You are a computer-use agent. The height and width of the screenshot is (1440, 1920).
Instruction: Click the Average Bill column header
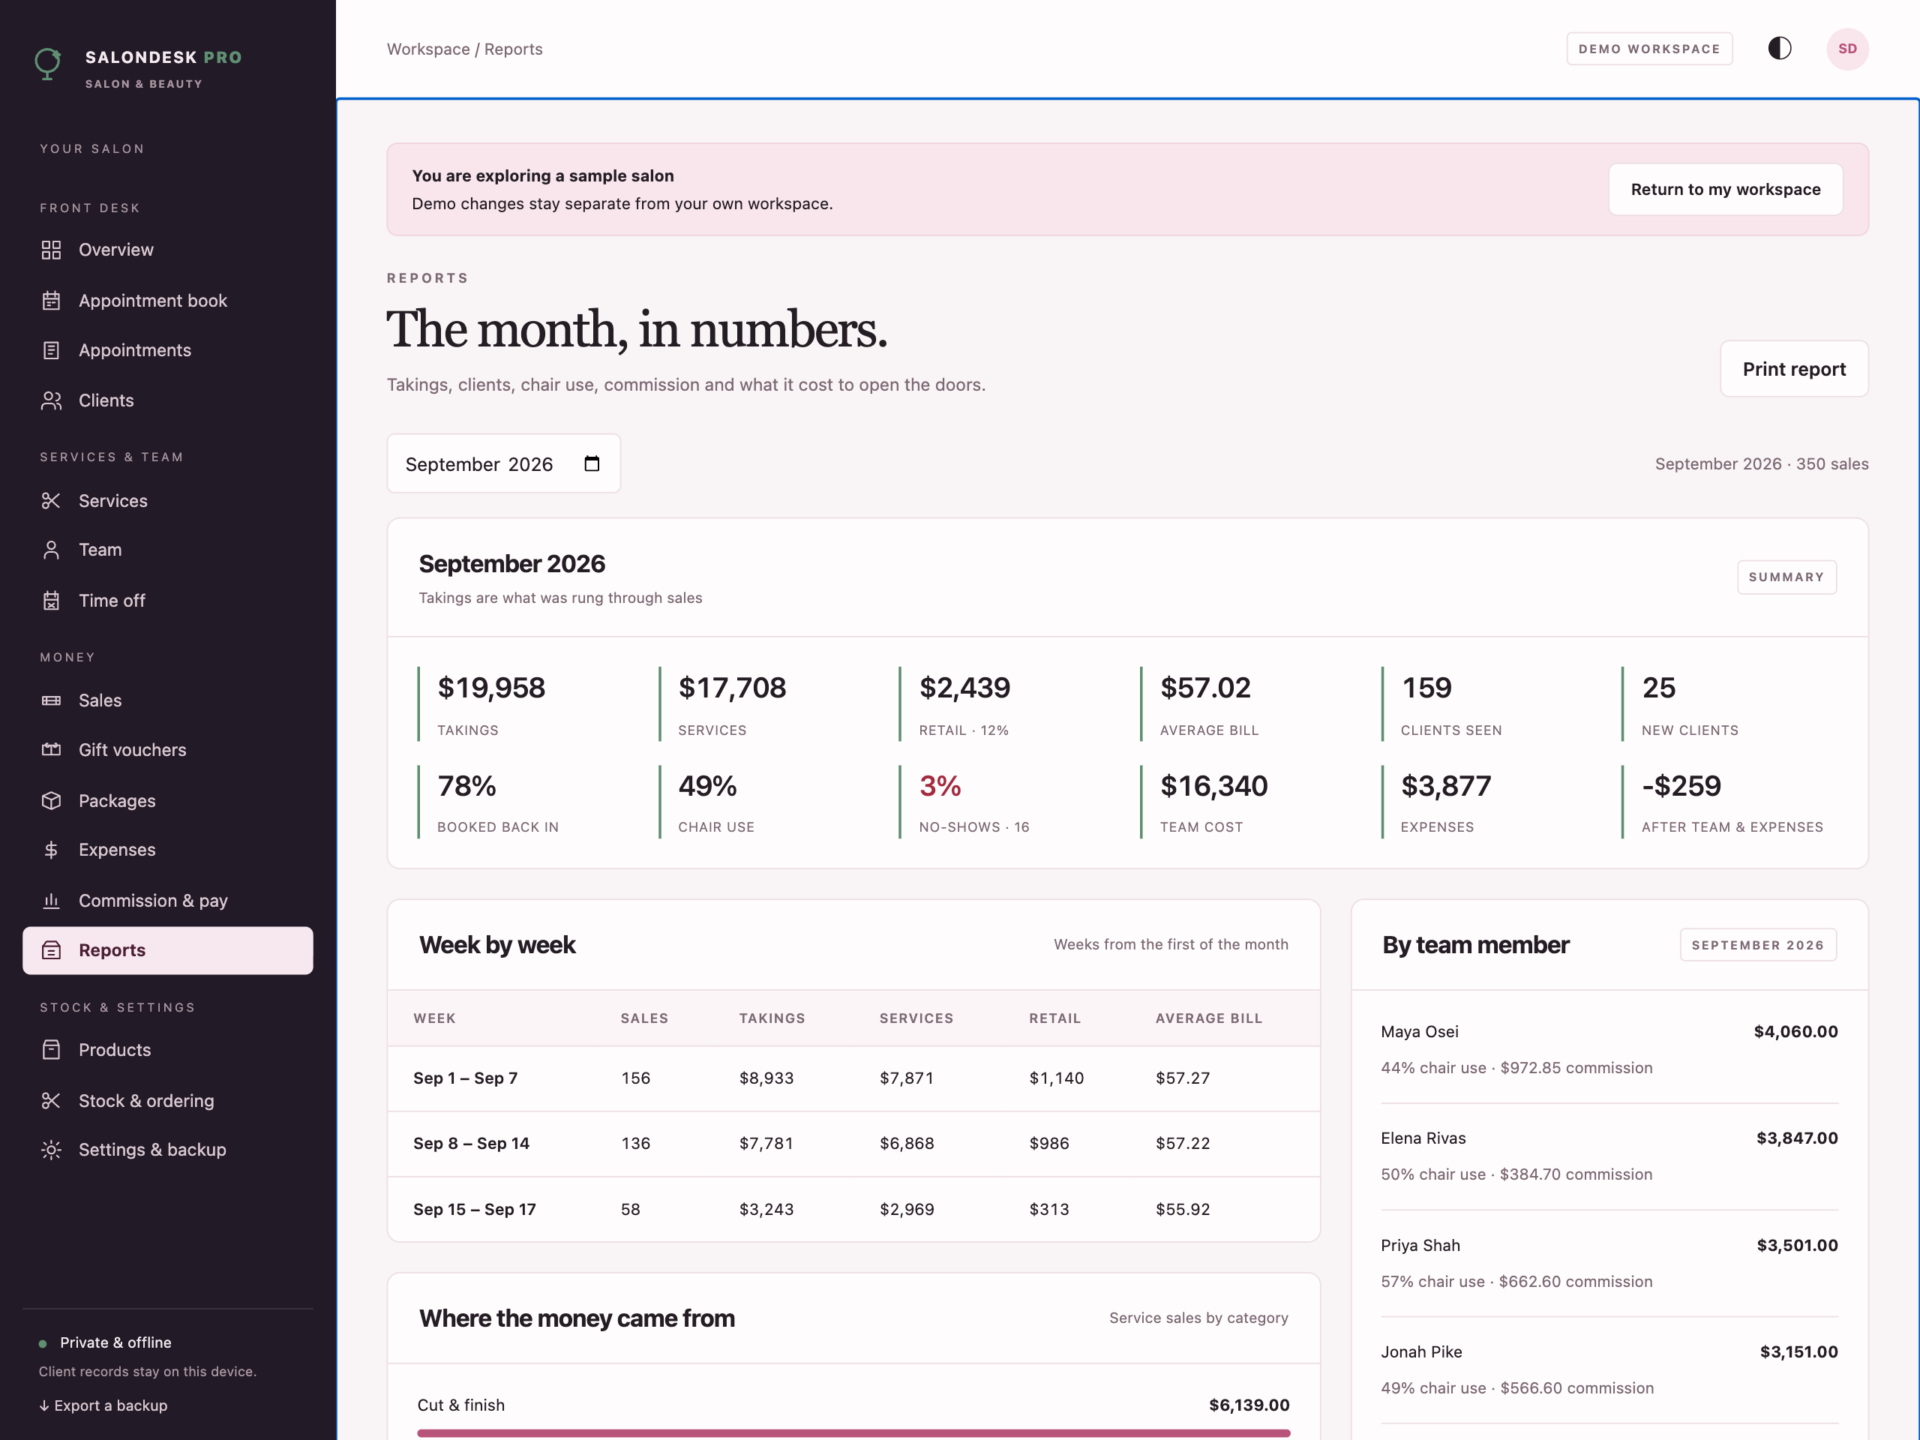(1209, 1018)
